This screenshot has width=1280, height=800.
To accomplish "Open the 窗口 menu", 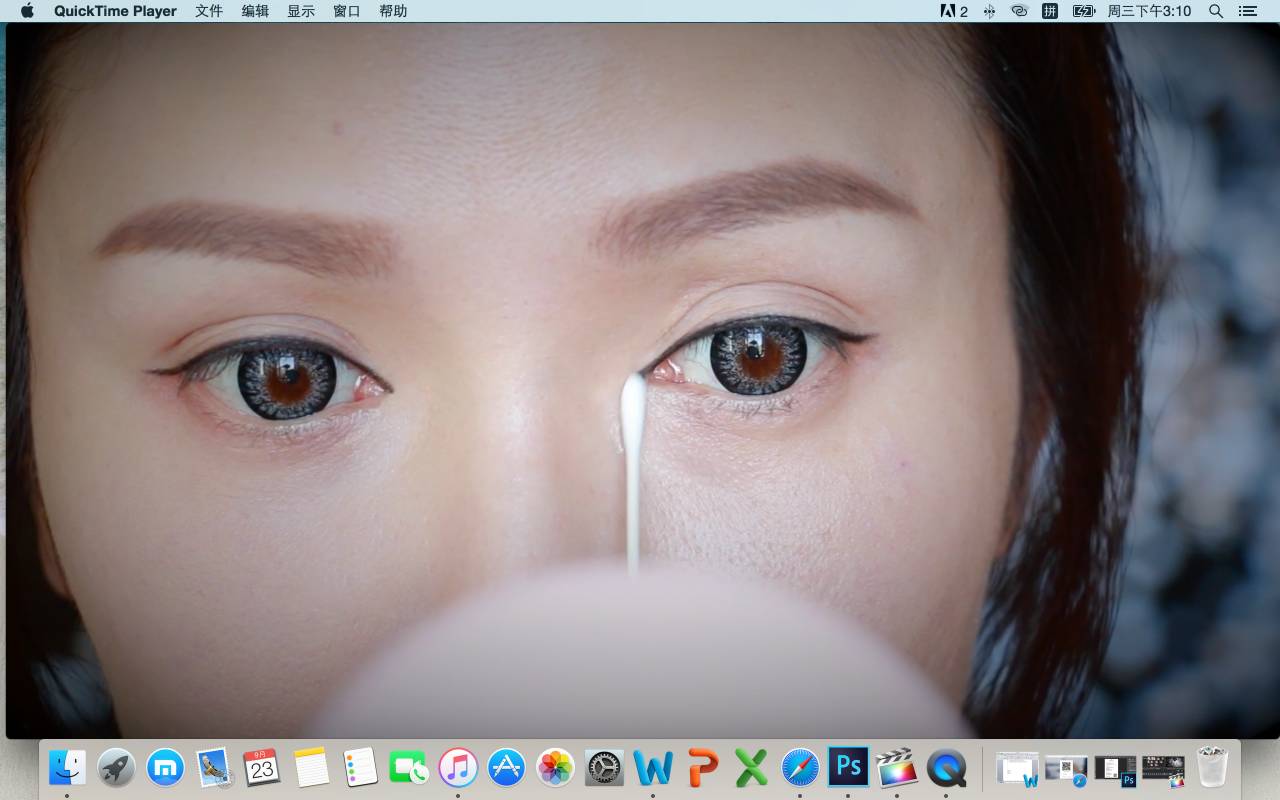I will tap(347, 11).
